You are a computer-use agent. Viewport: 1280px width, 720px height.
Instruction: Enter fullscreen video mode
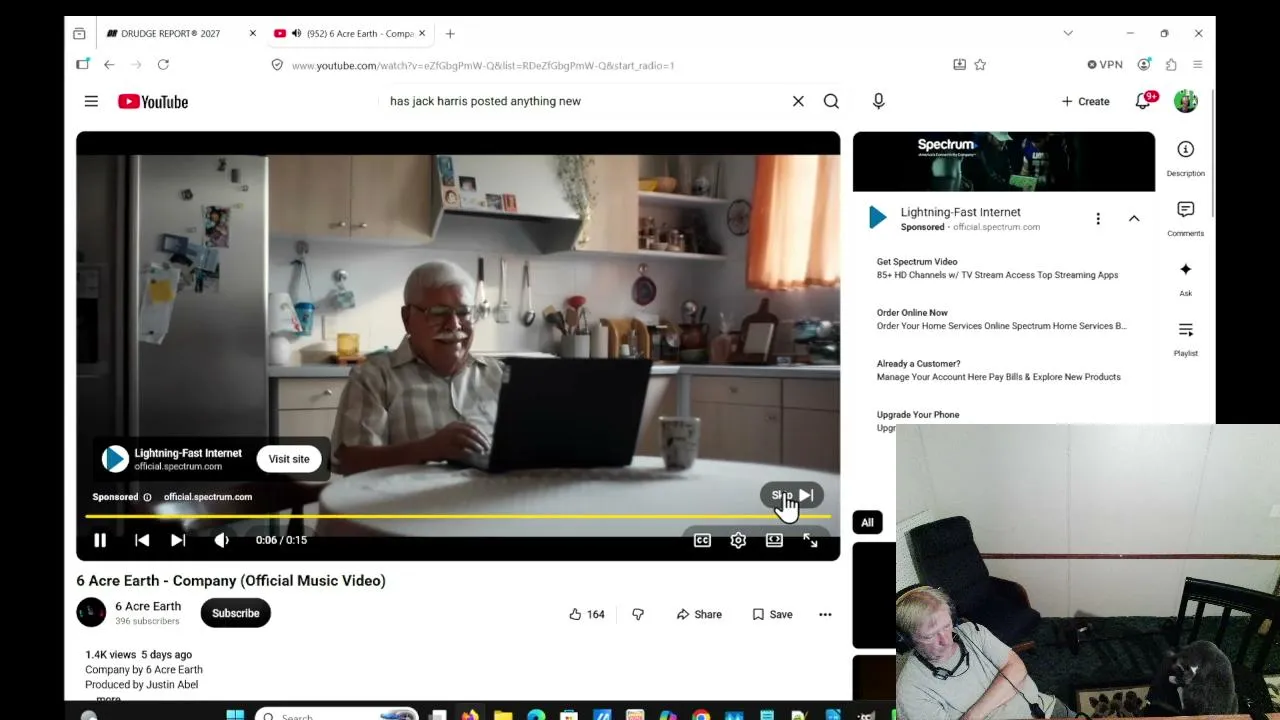click(x=810, y=540)
